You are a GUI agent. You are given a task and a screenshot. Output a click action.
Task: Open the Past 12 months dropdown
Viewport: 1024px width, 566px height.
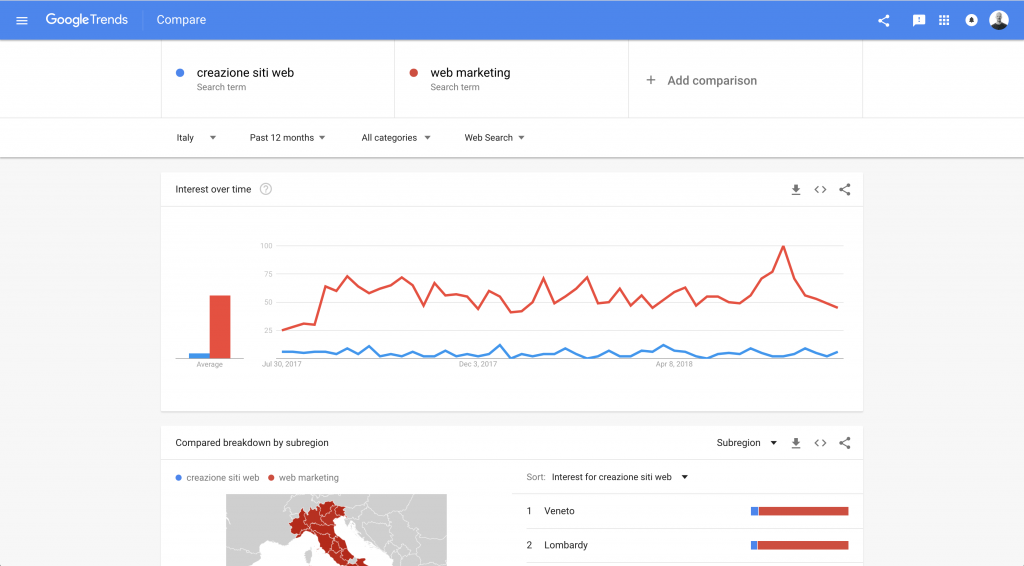(x=287, y=138)
